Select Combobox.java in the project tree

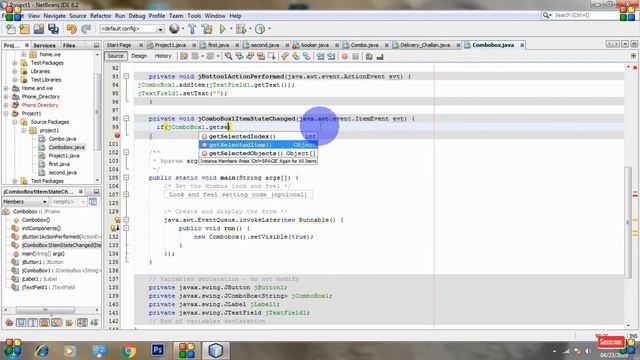pyautogui.click(x=66, y=147)
